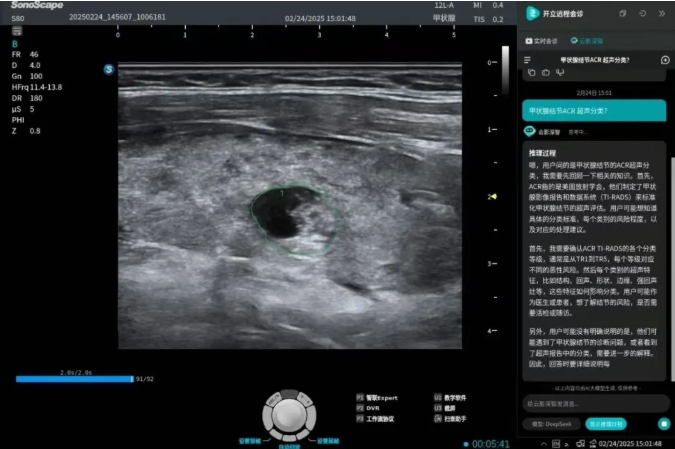
Task: Click the 12L-A probe label
Action: click(444, 5)
